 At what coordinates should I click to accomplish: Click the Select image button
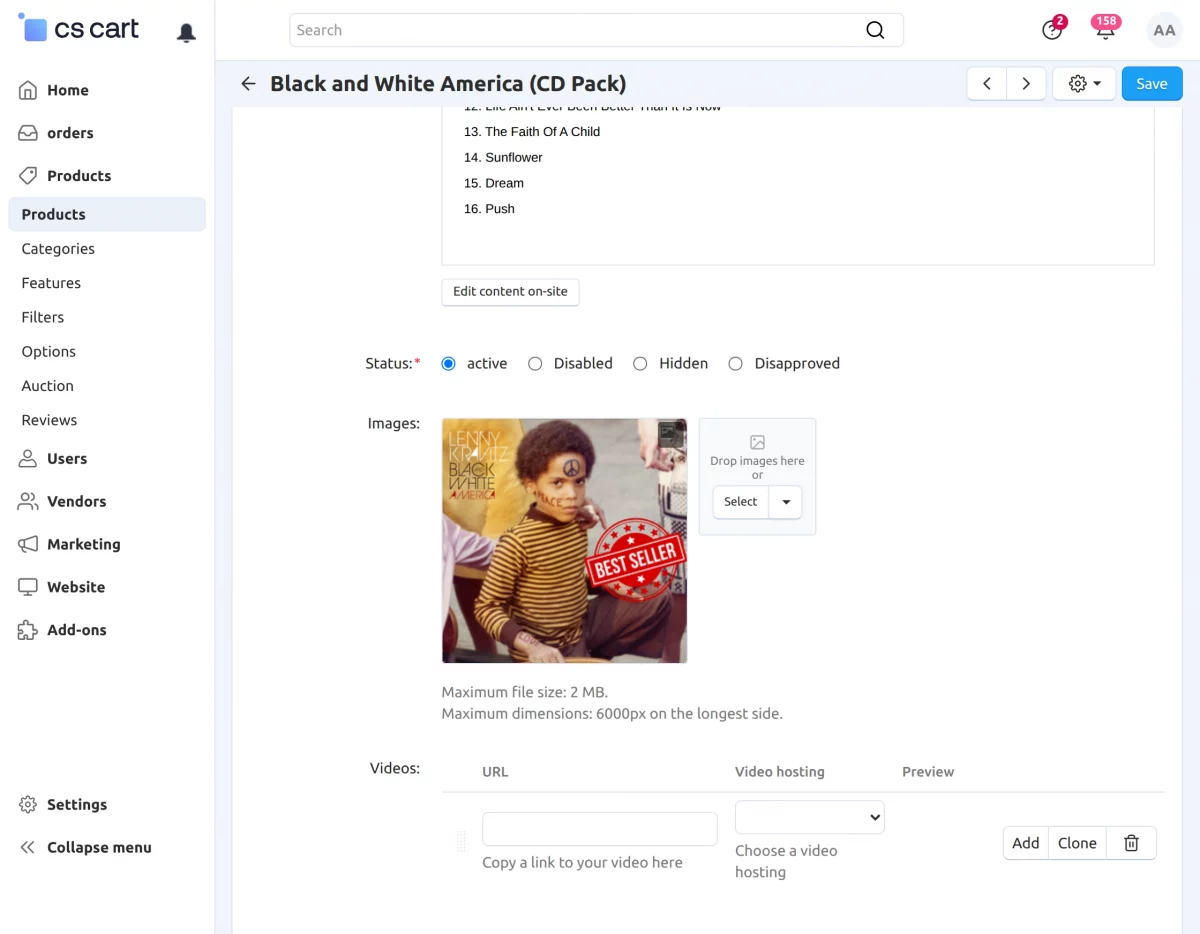(741, 502)
